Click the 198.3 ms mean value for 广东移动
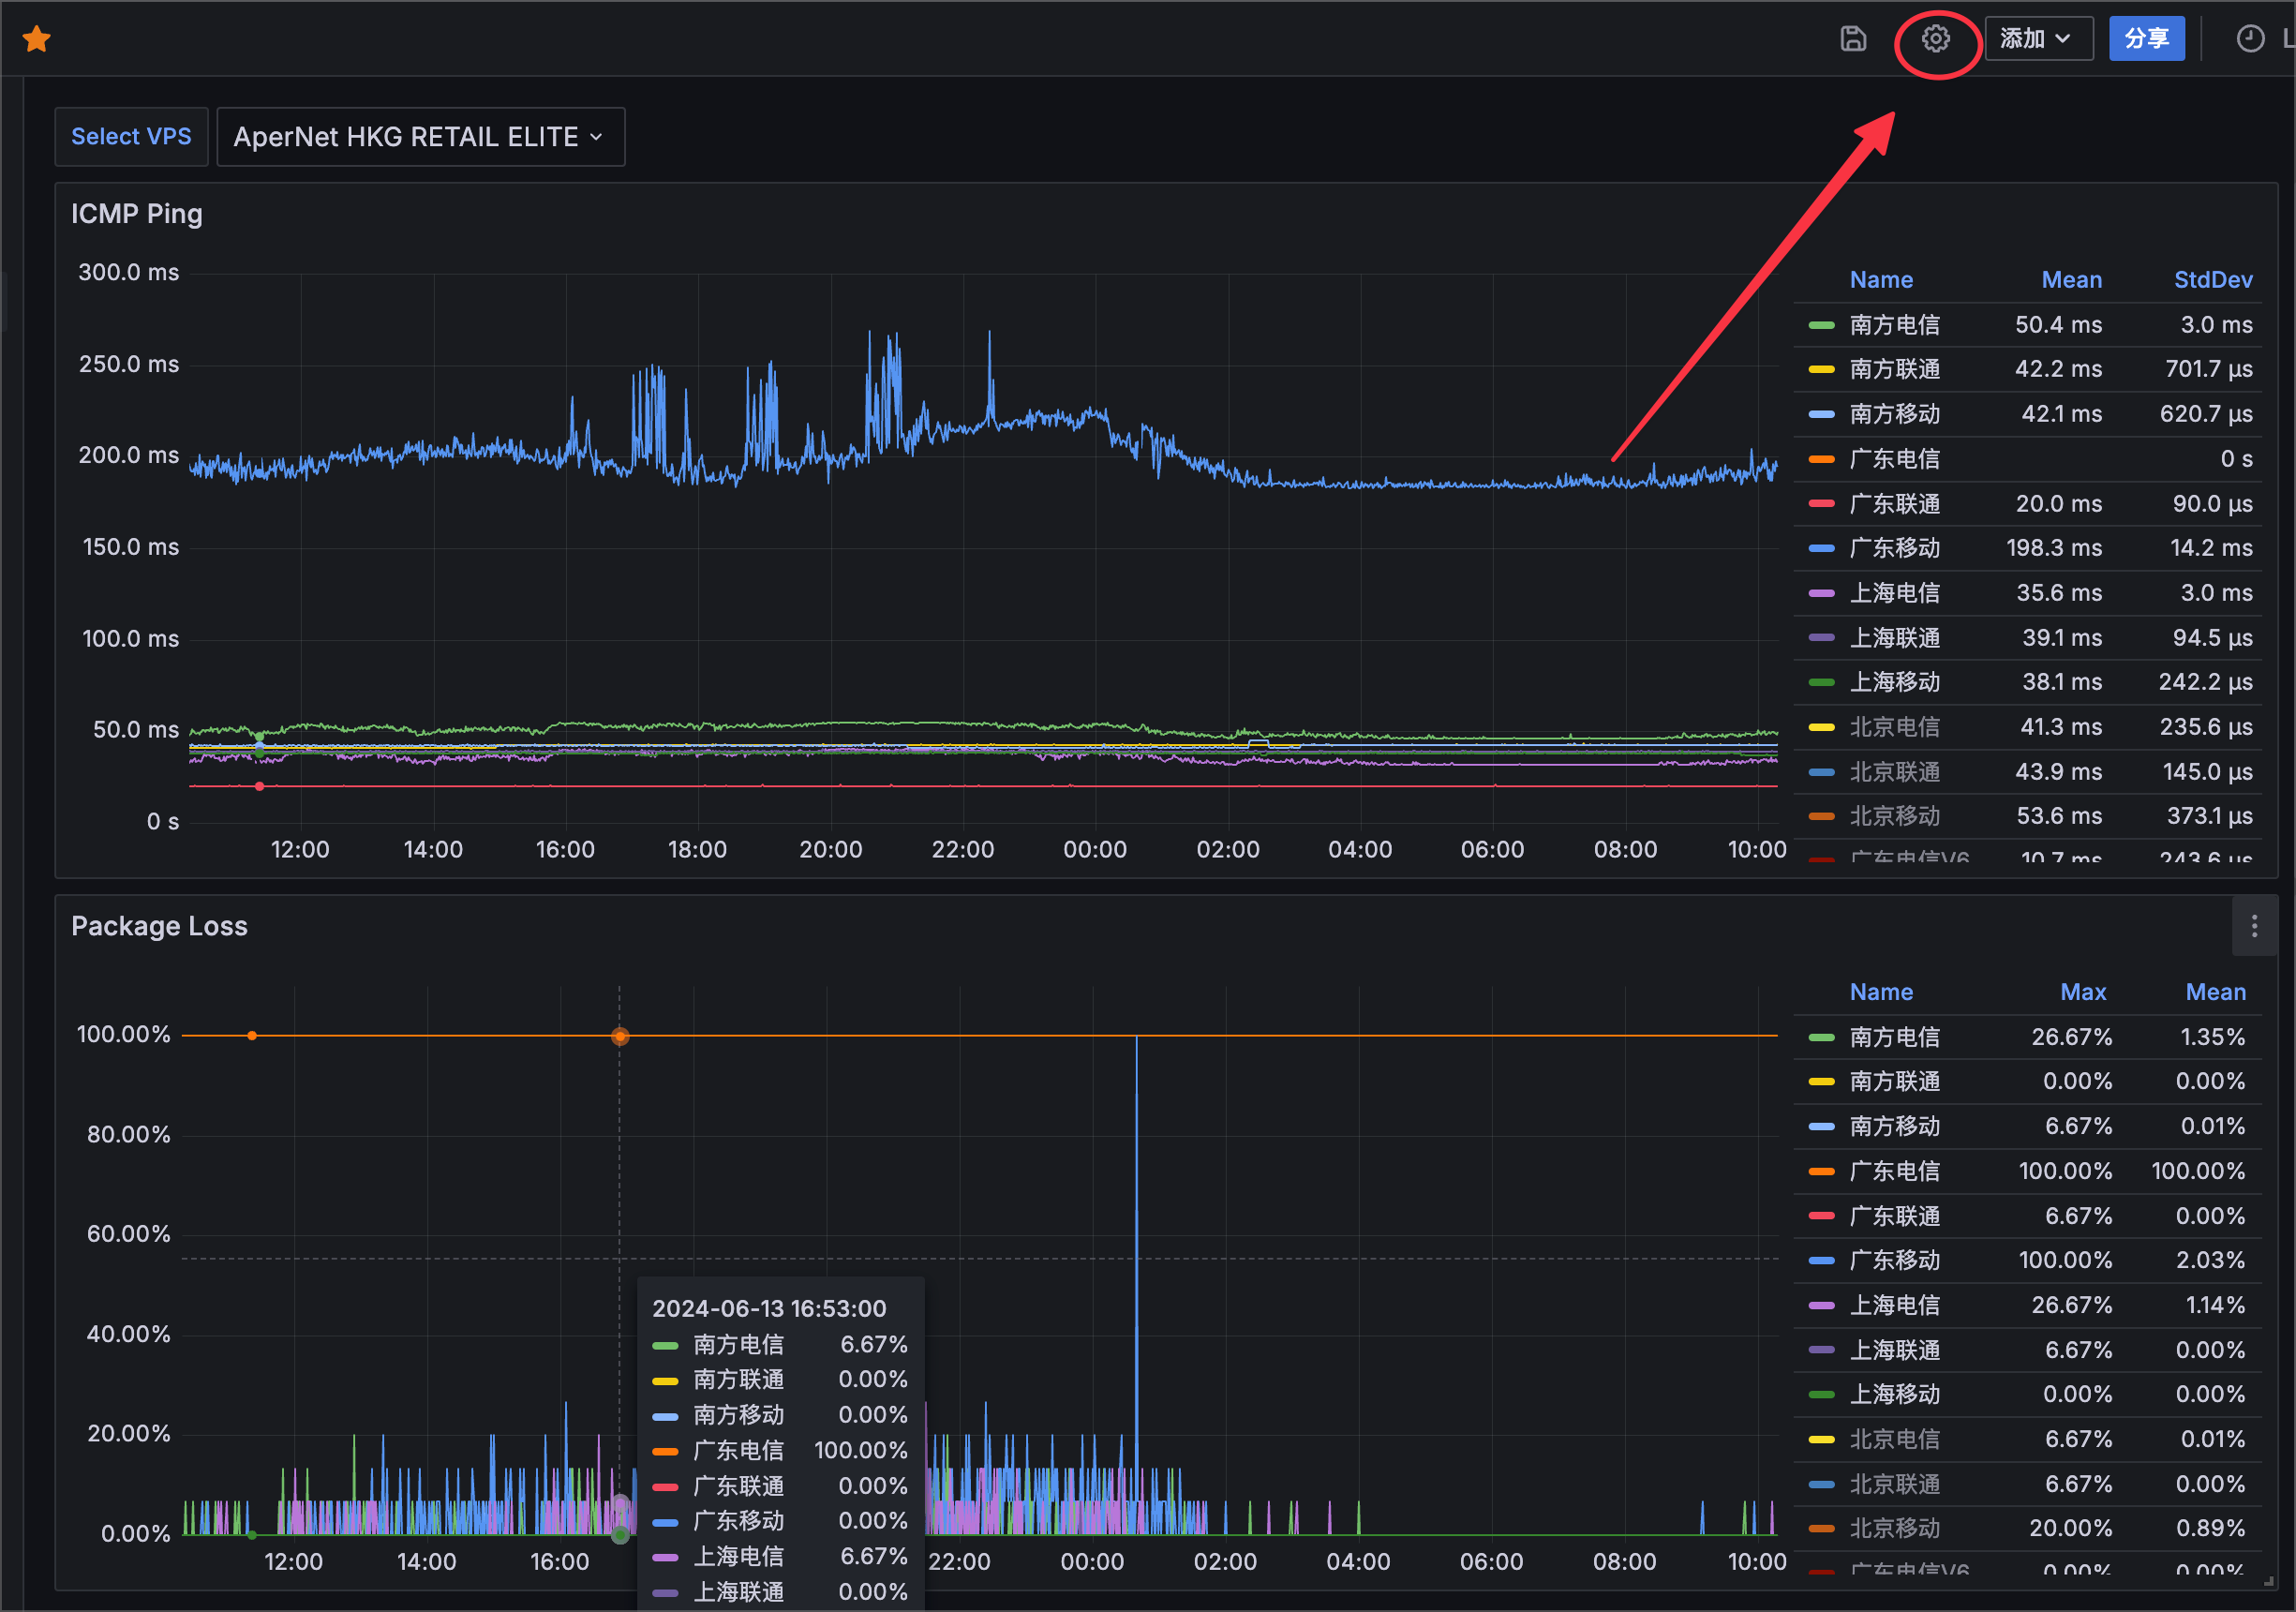 [2054, 548]
